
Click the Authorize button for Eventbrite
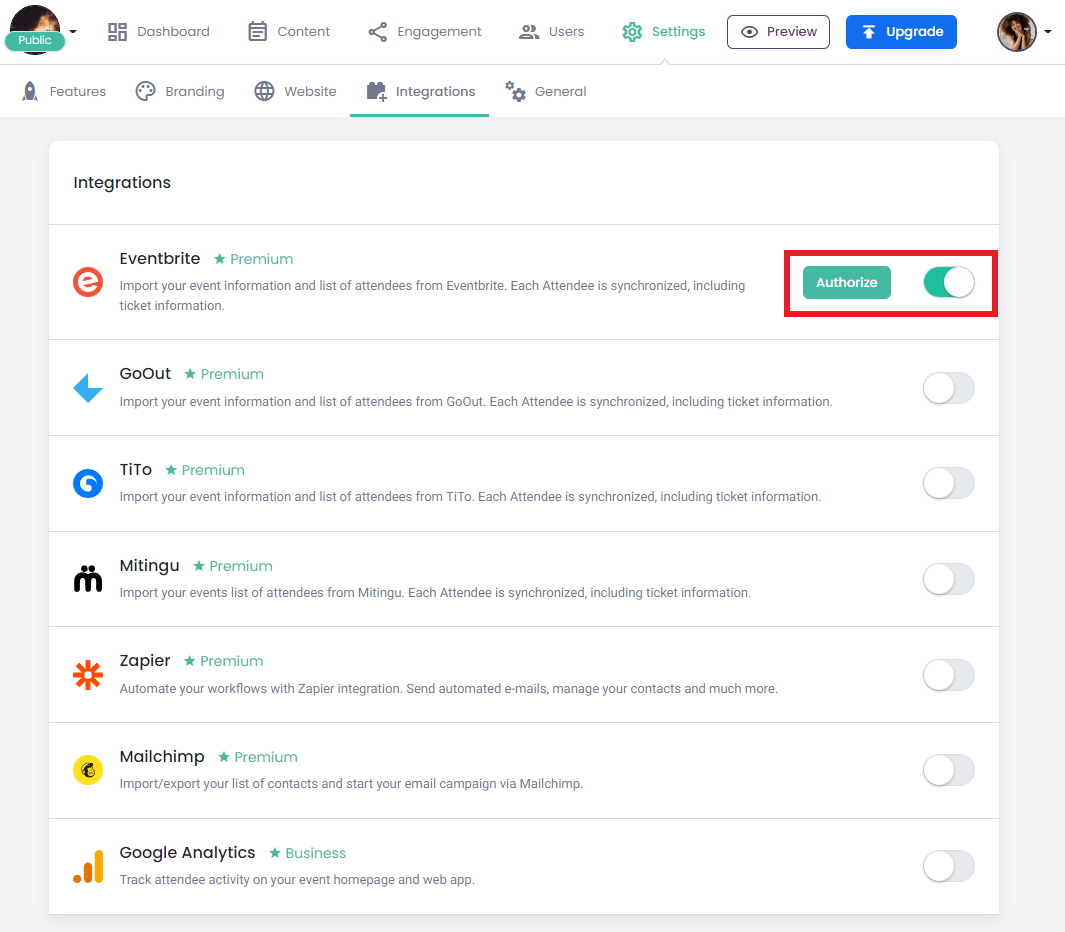point(846,282)
